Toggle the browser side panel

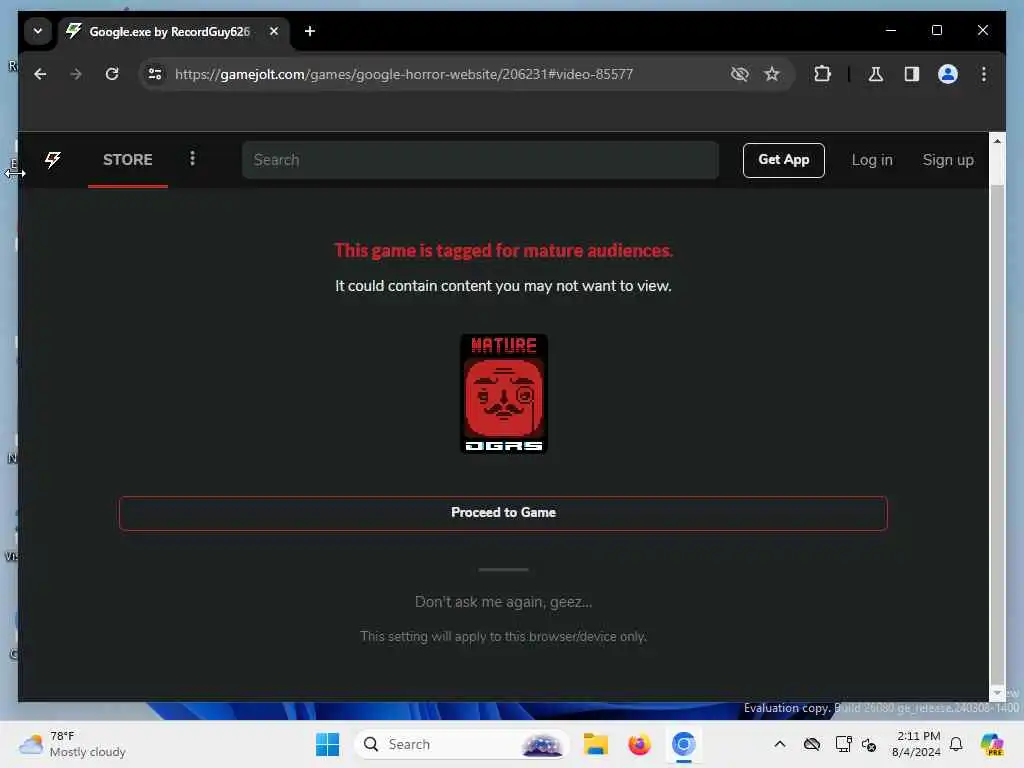click(912, 74)
